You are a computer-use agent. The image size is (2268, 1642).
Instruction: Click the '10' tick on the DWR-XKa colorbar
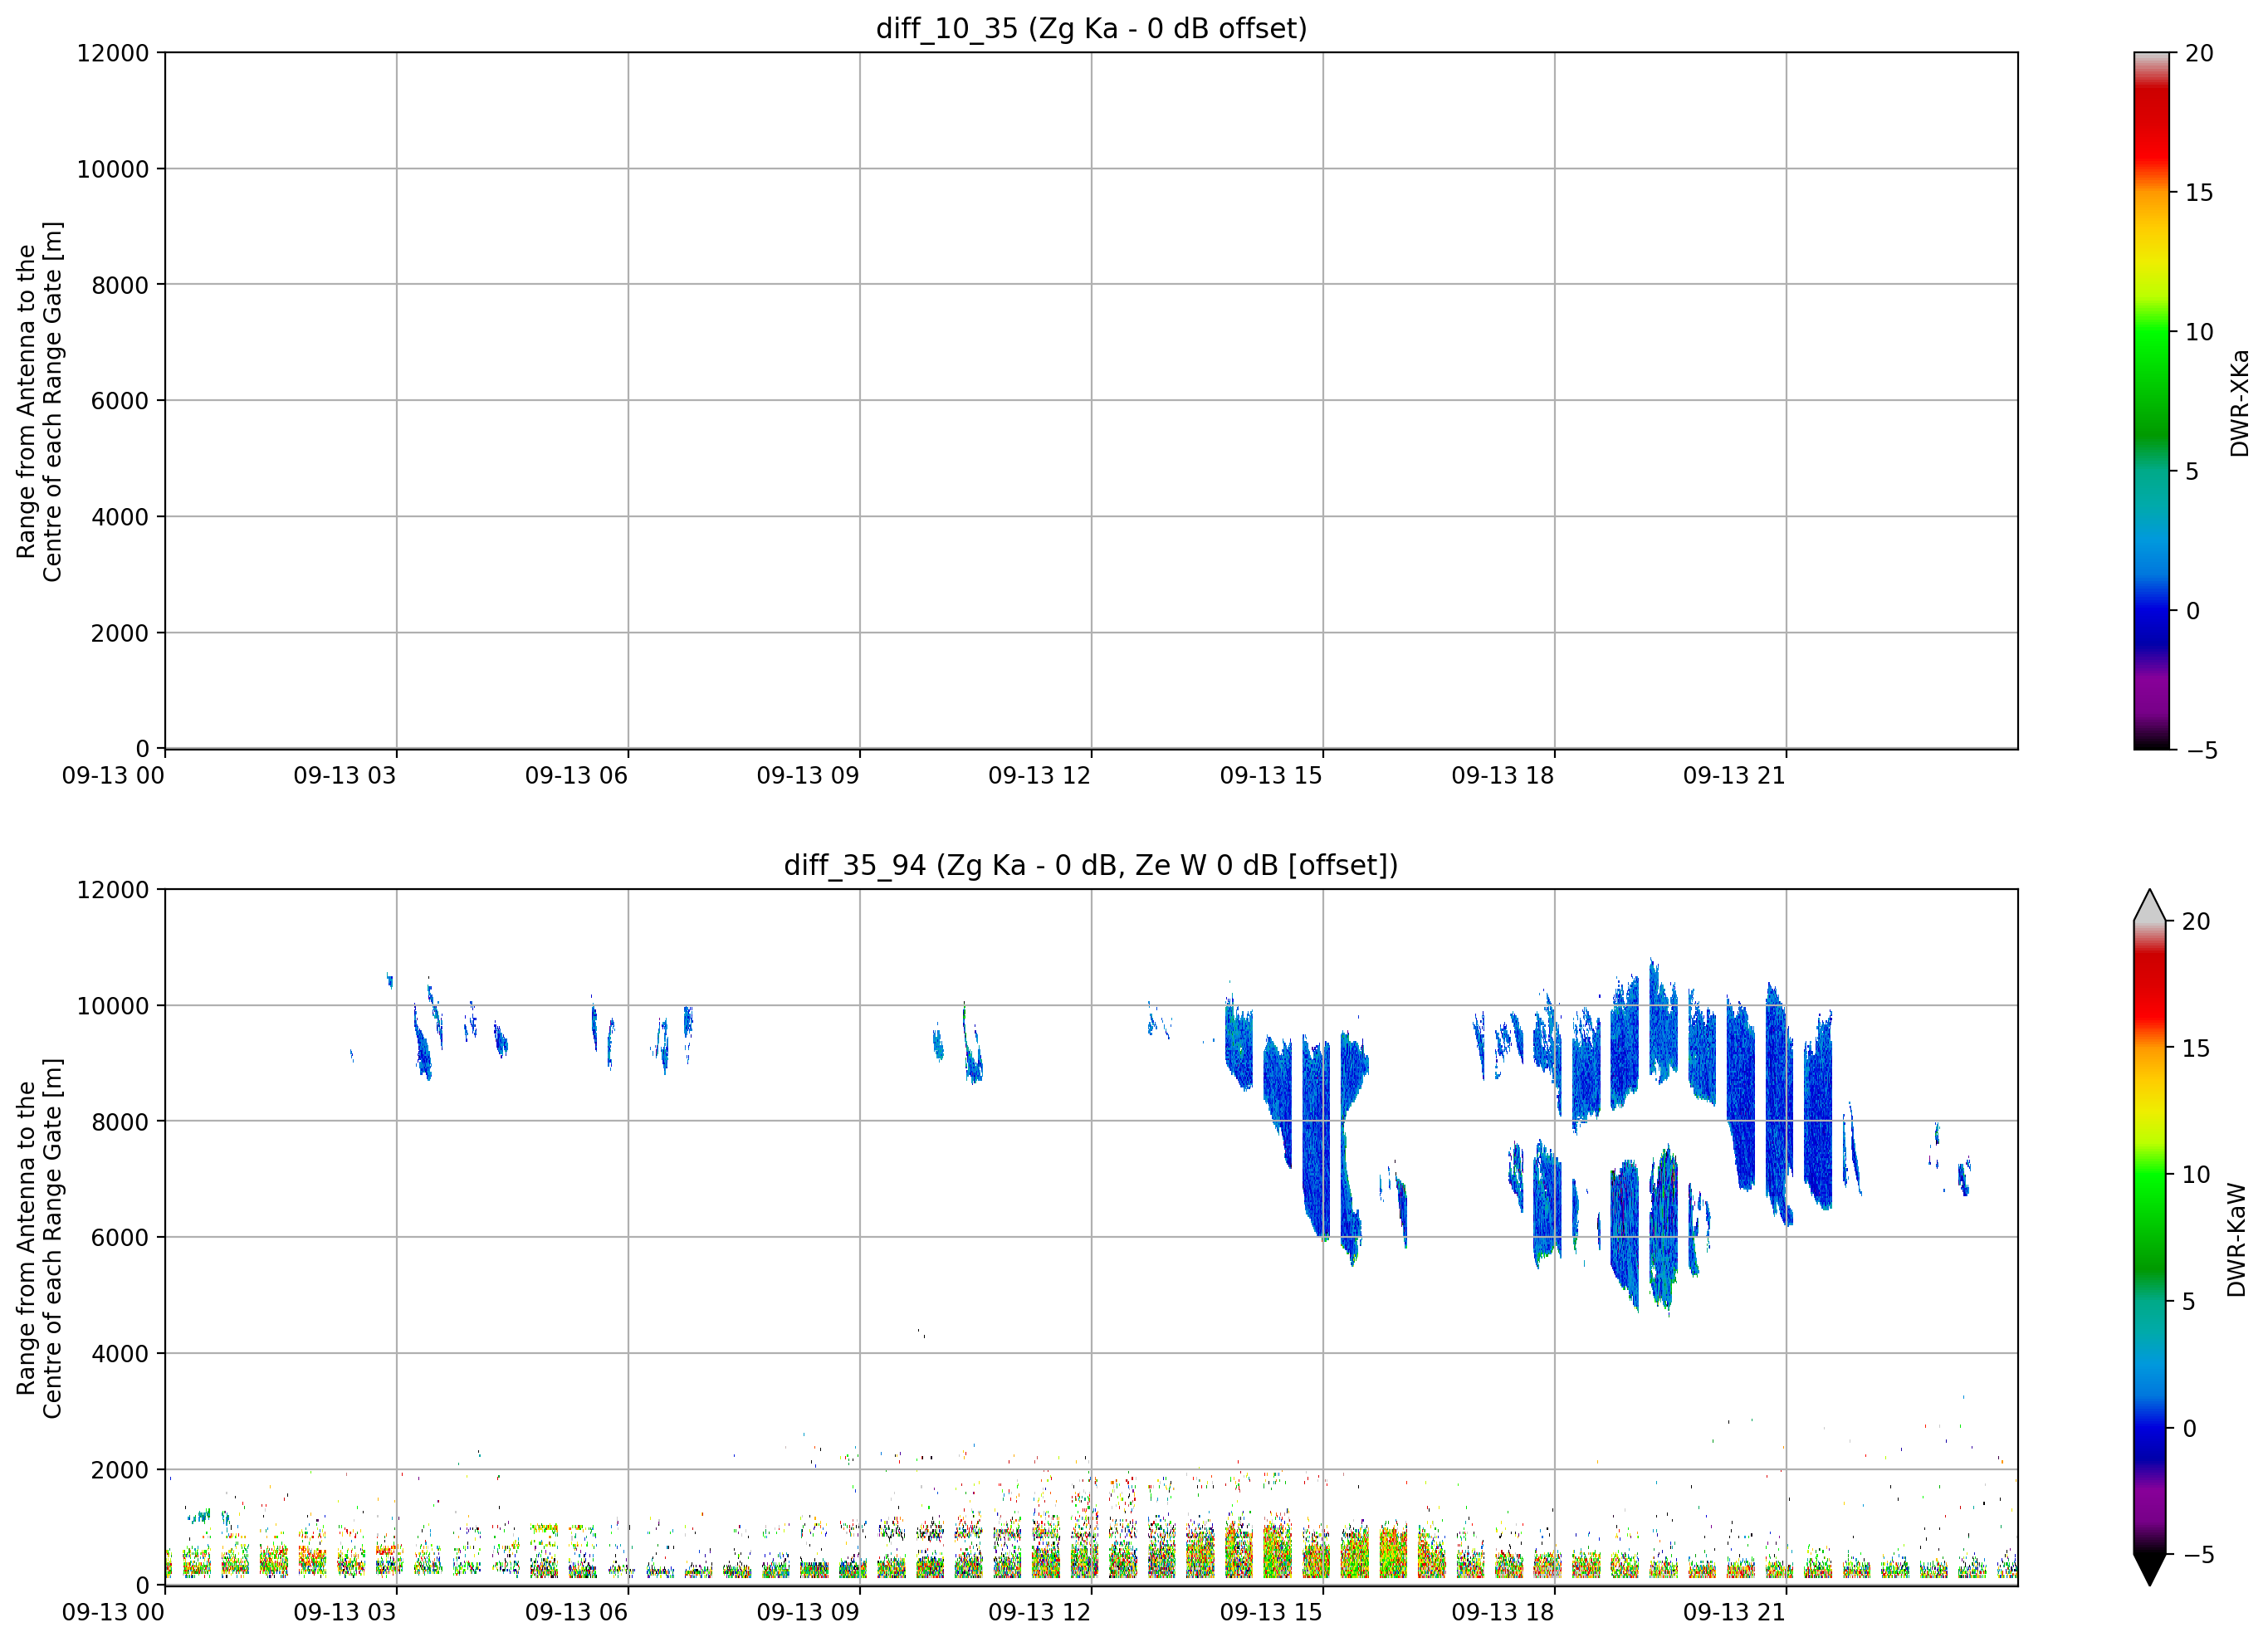click(2199, 332)
